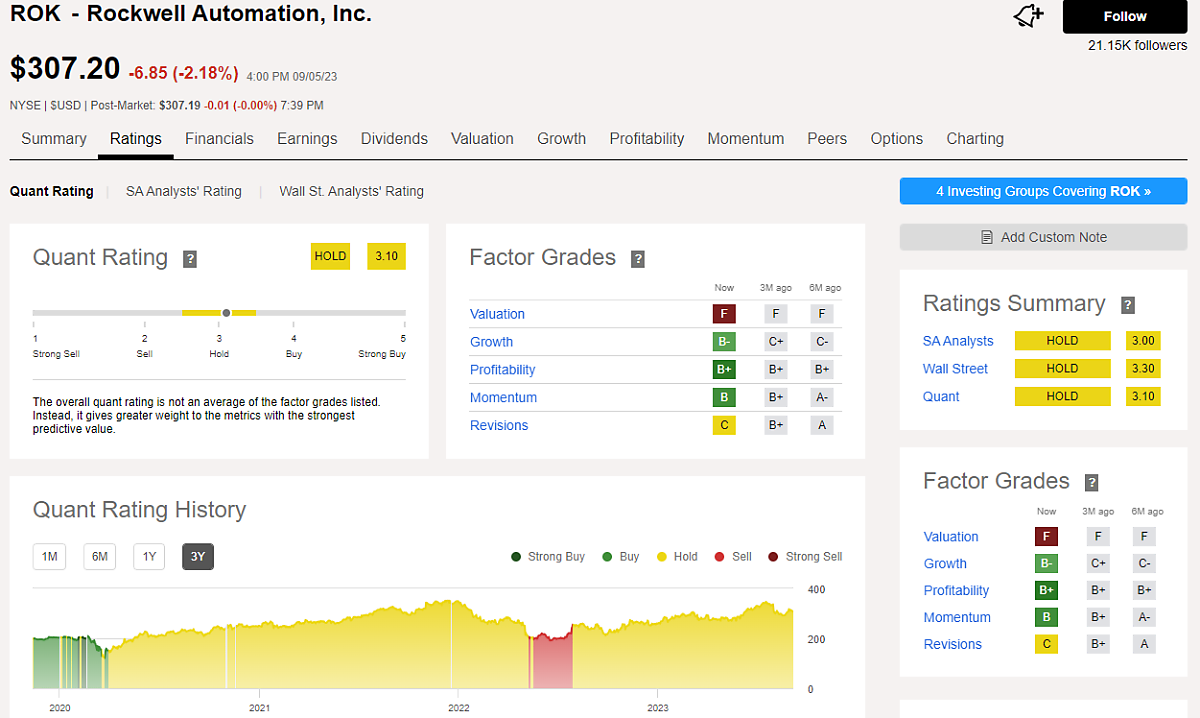1200x718 pixels.
Task: Click yellow HOLD badge in Quant Rating
Action: pyautogui.click(x=330, y=256)
